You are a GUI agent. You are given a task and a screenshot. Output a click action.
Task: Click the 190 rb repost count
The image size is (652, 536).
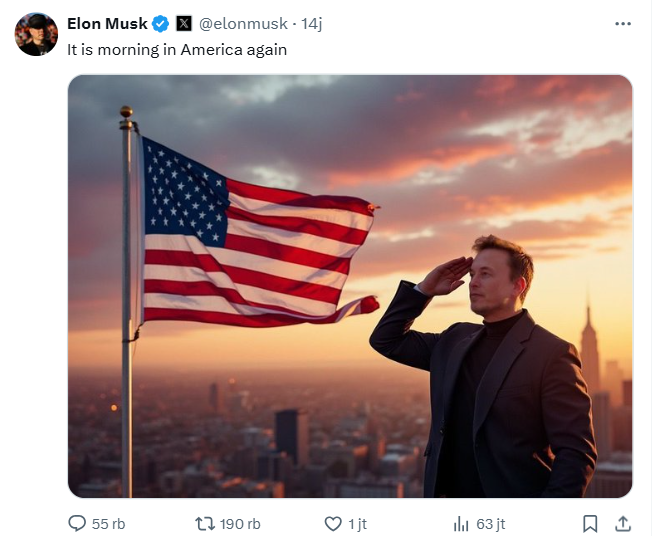tap(240, 523)
